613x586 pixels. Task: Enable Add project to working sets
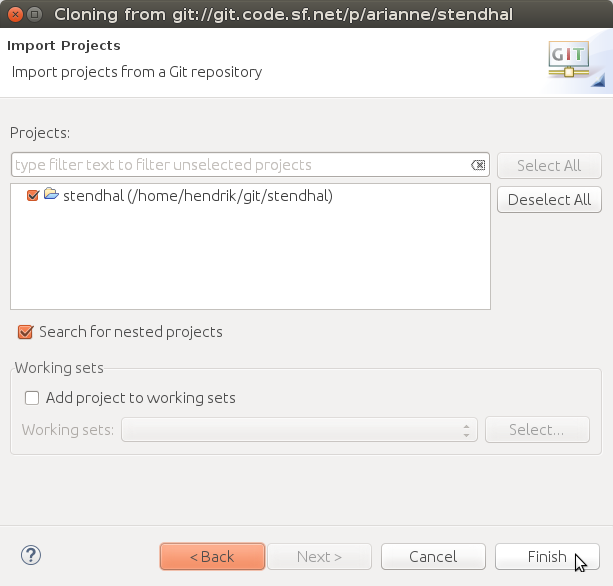tap(32, 398)
